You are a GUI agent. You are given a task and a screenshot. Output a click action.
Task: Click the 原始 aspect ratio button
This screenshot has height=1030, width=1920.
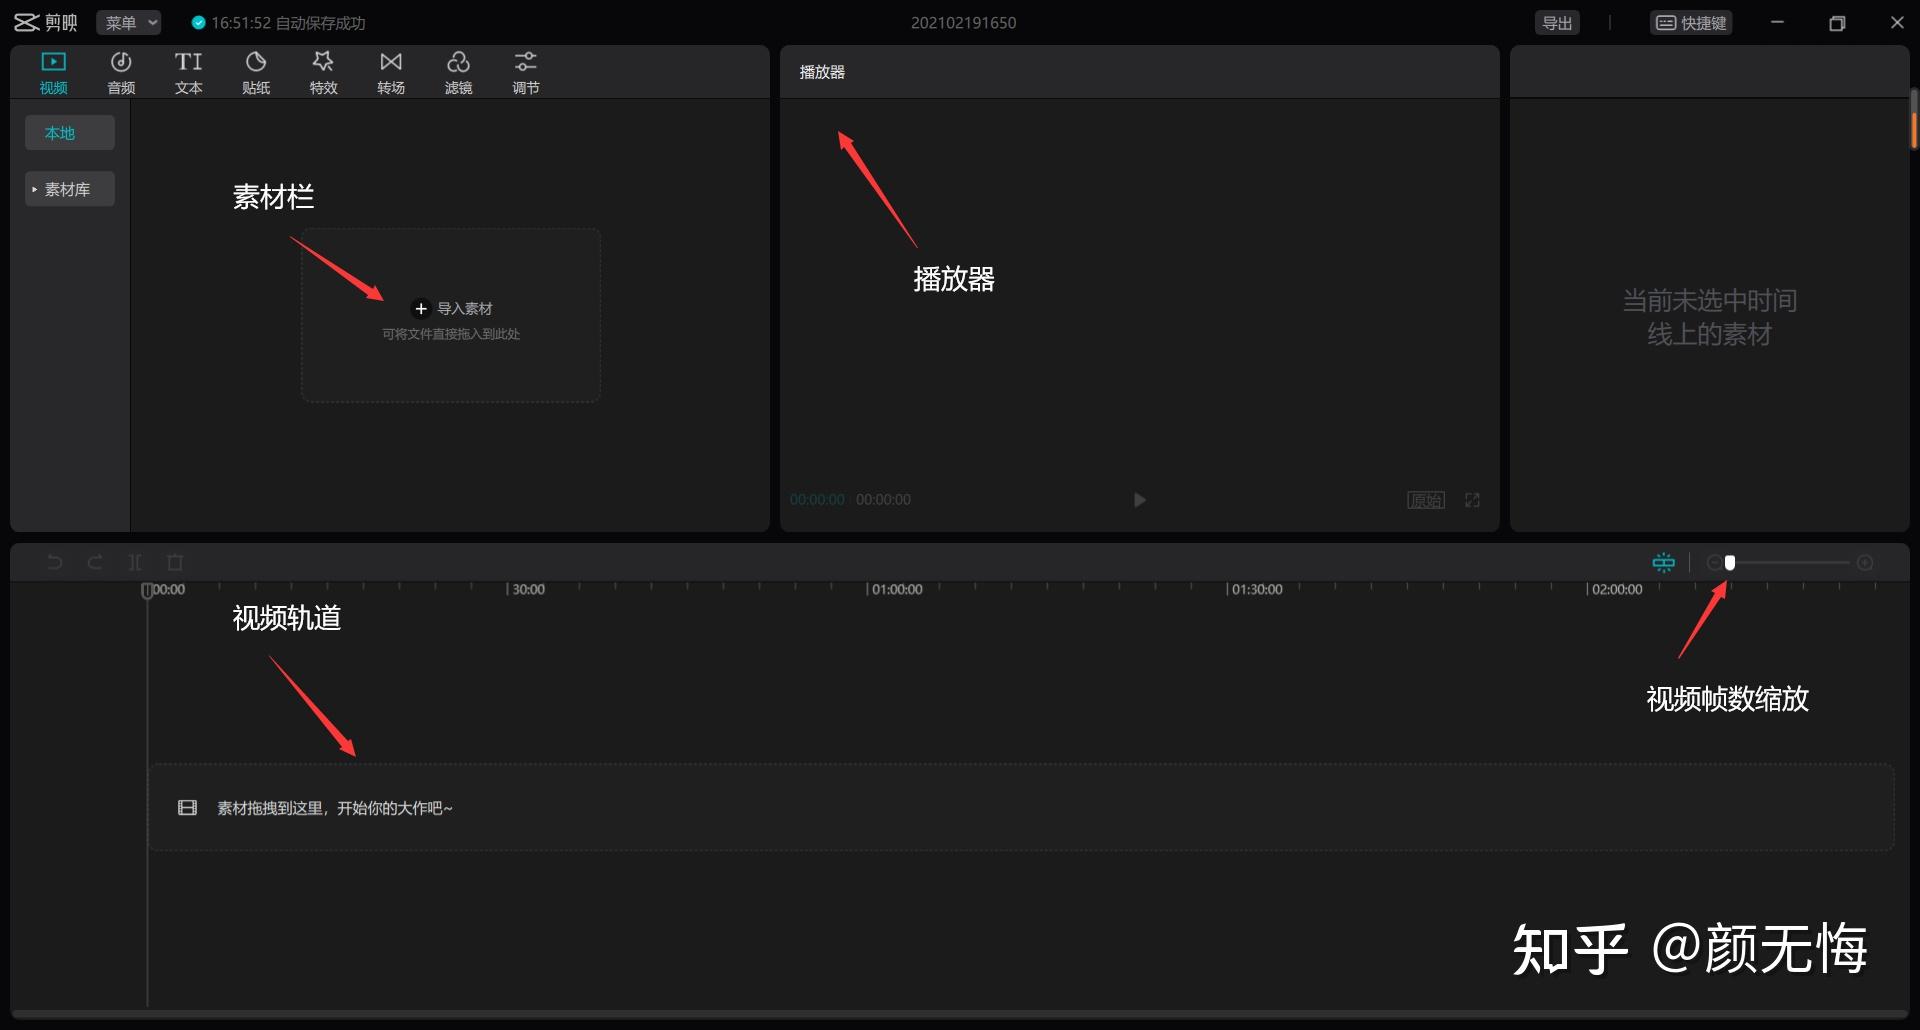[x=1426, y=500]
